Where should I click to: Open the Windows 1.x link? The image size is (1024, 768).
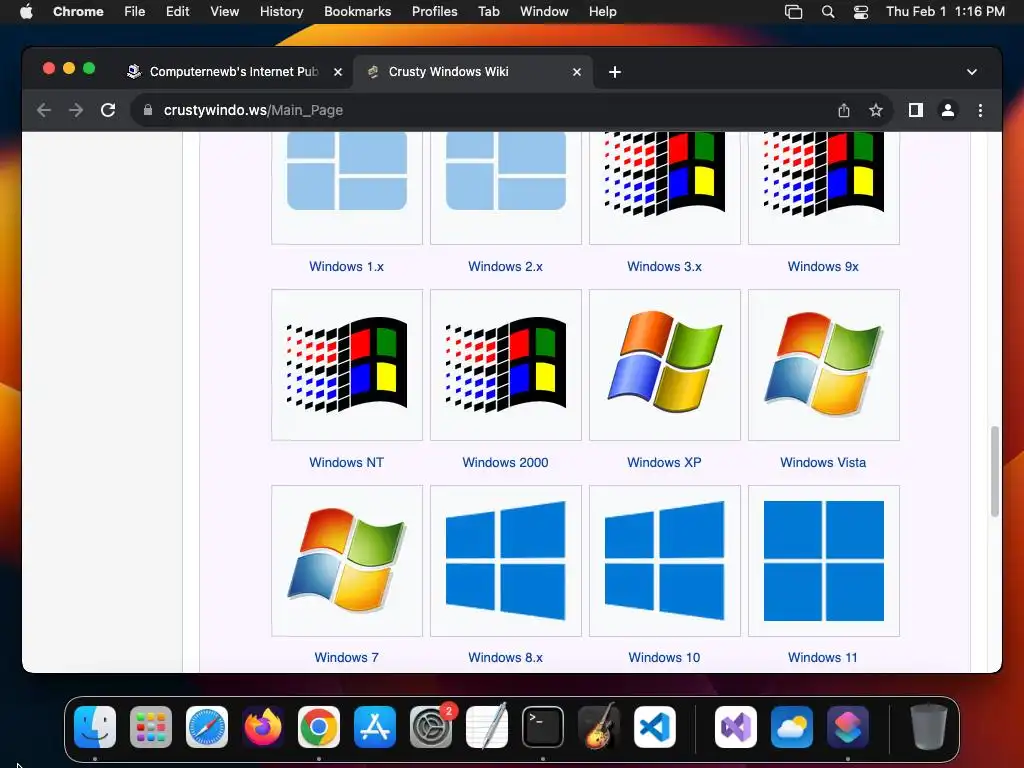tap(346, 266)
